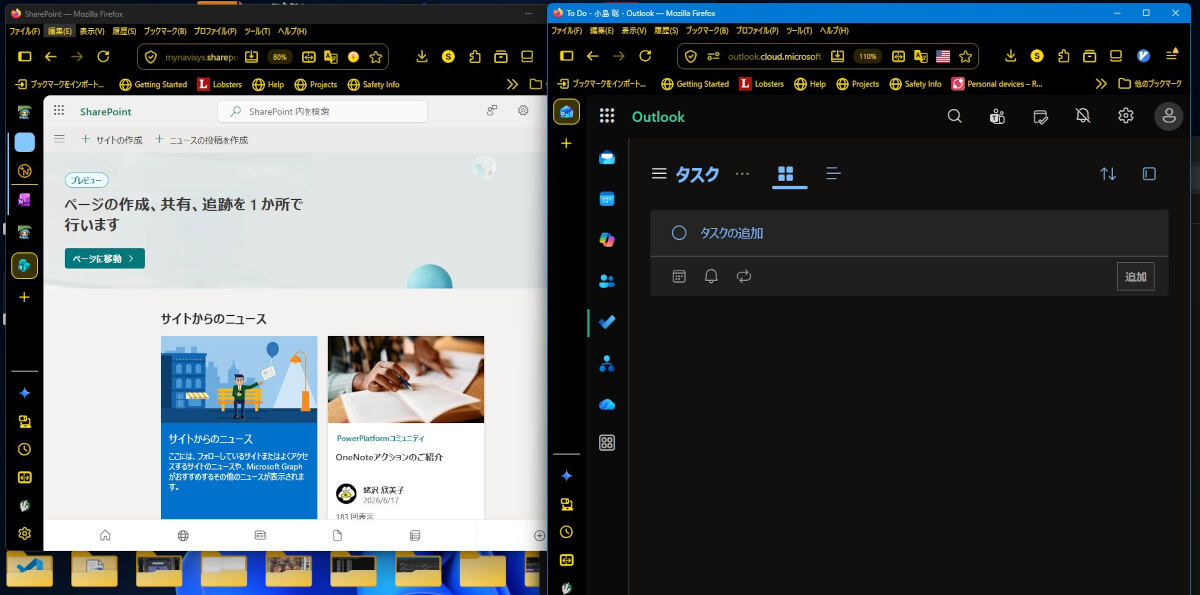1200x595 pixels.
Task: Switch tasks to list view
Action: click(x=834, y=174)
